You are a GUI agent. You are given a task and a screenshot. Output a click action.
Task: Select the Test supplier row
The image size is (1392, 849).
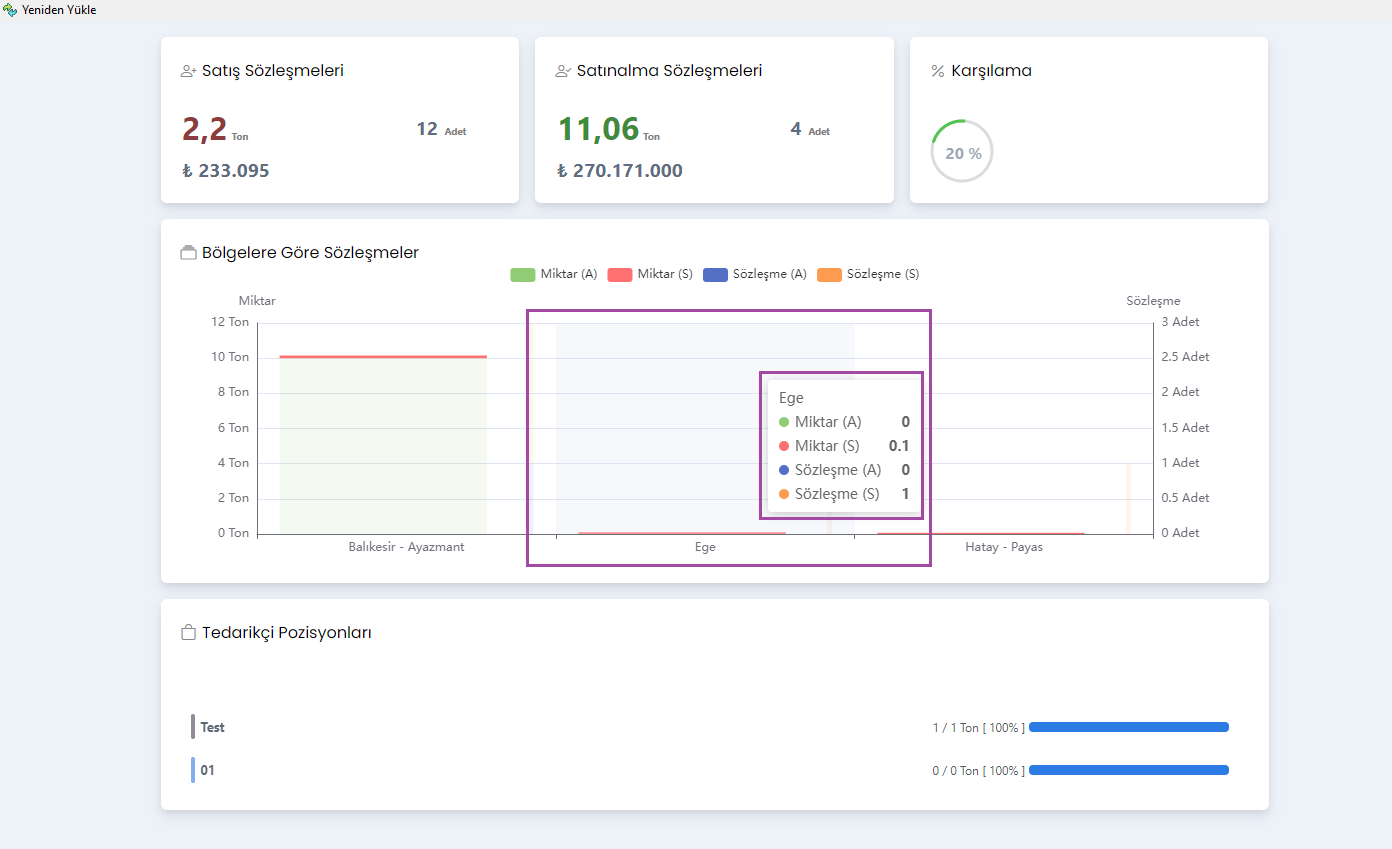pos(212,727)
